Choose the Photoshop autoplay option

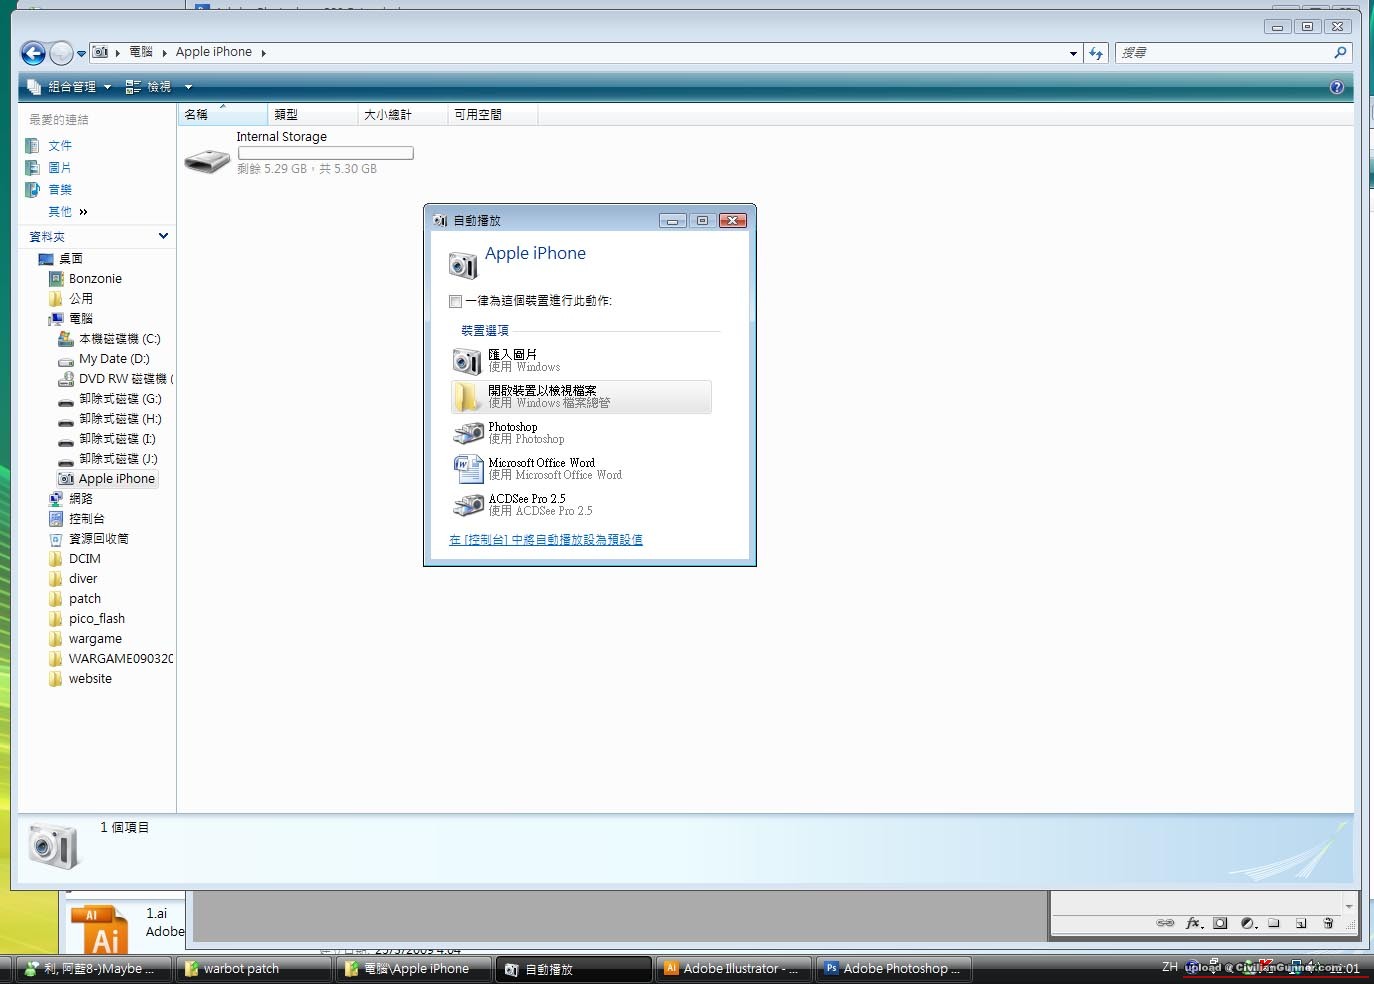tap(526, 433)
